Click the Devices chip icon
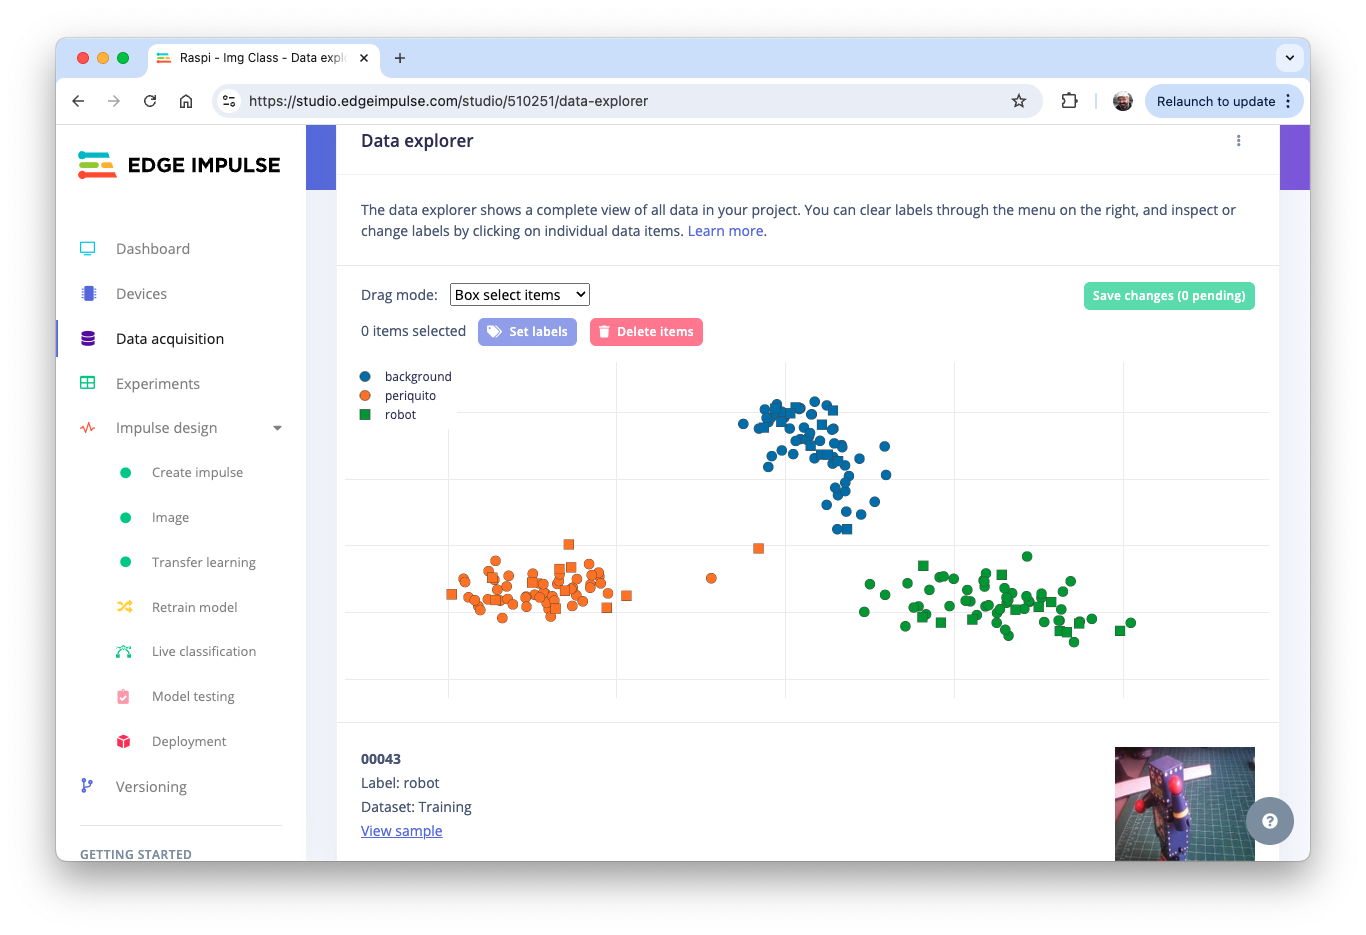 88,294
